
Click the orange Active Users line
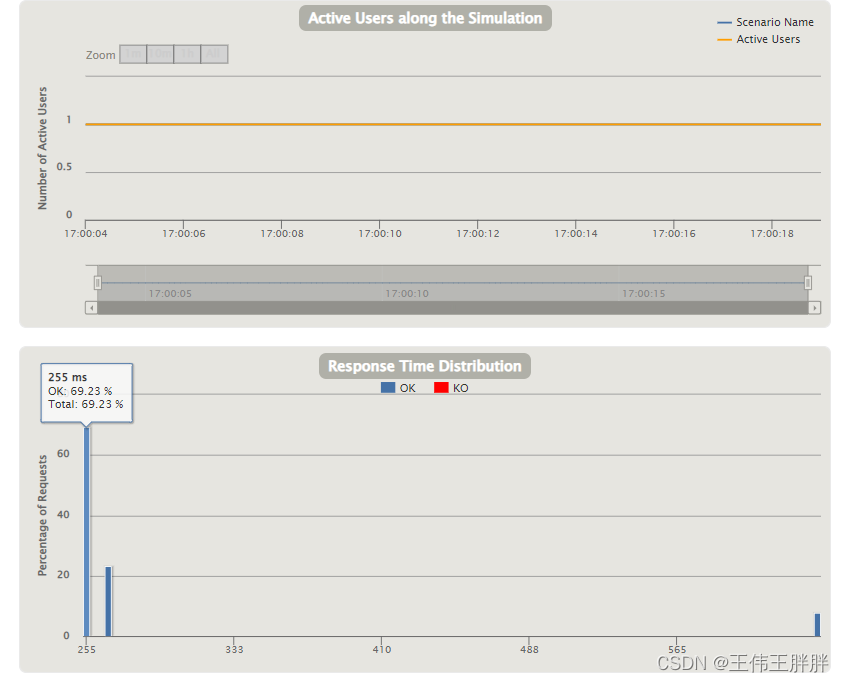(453, 124)
